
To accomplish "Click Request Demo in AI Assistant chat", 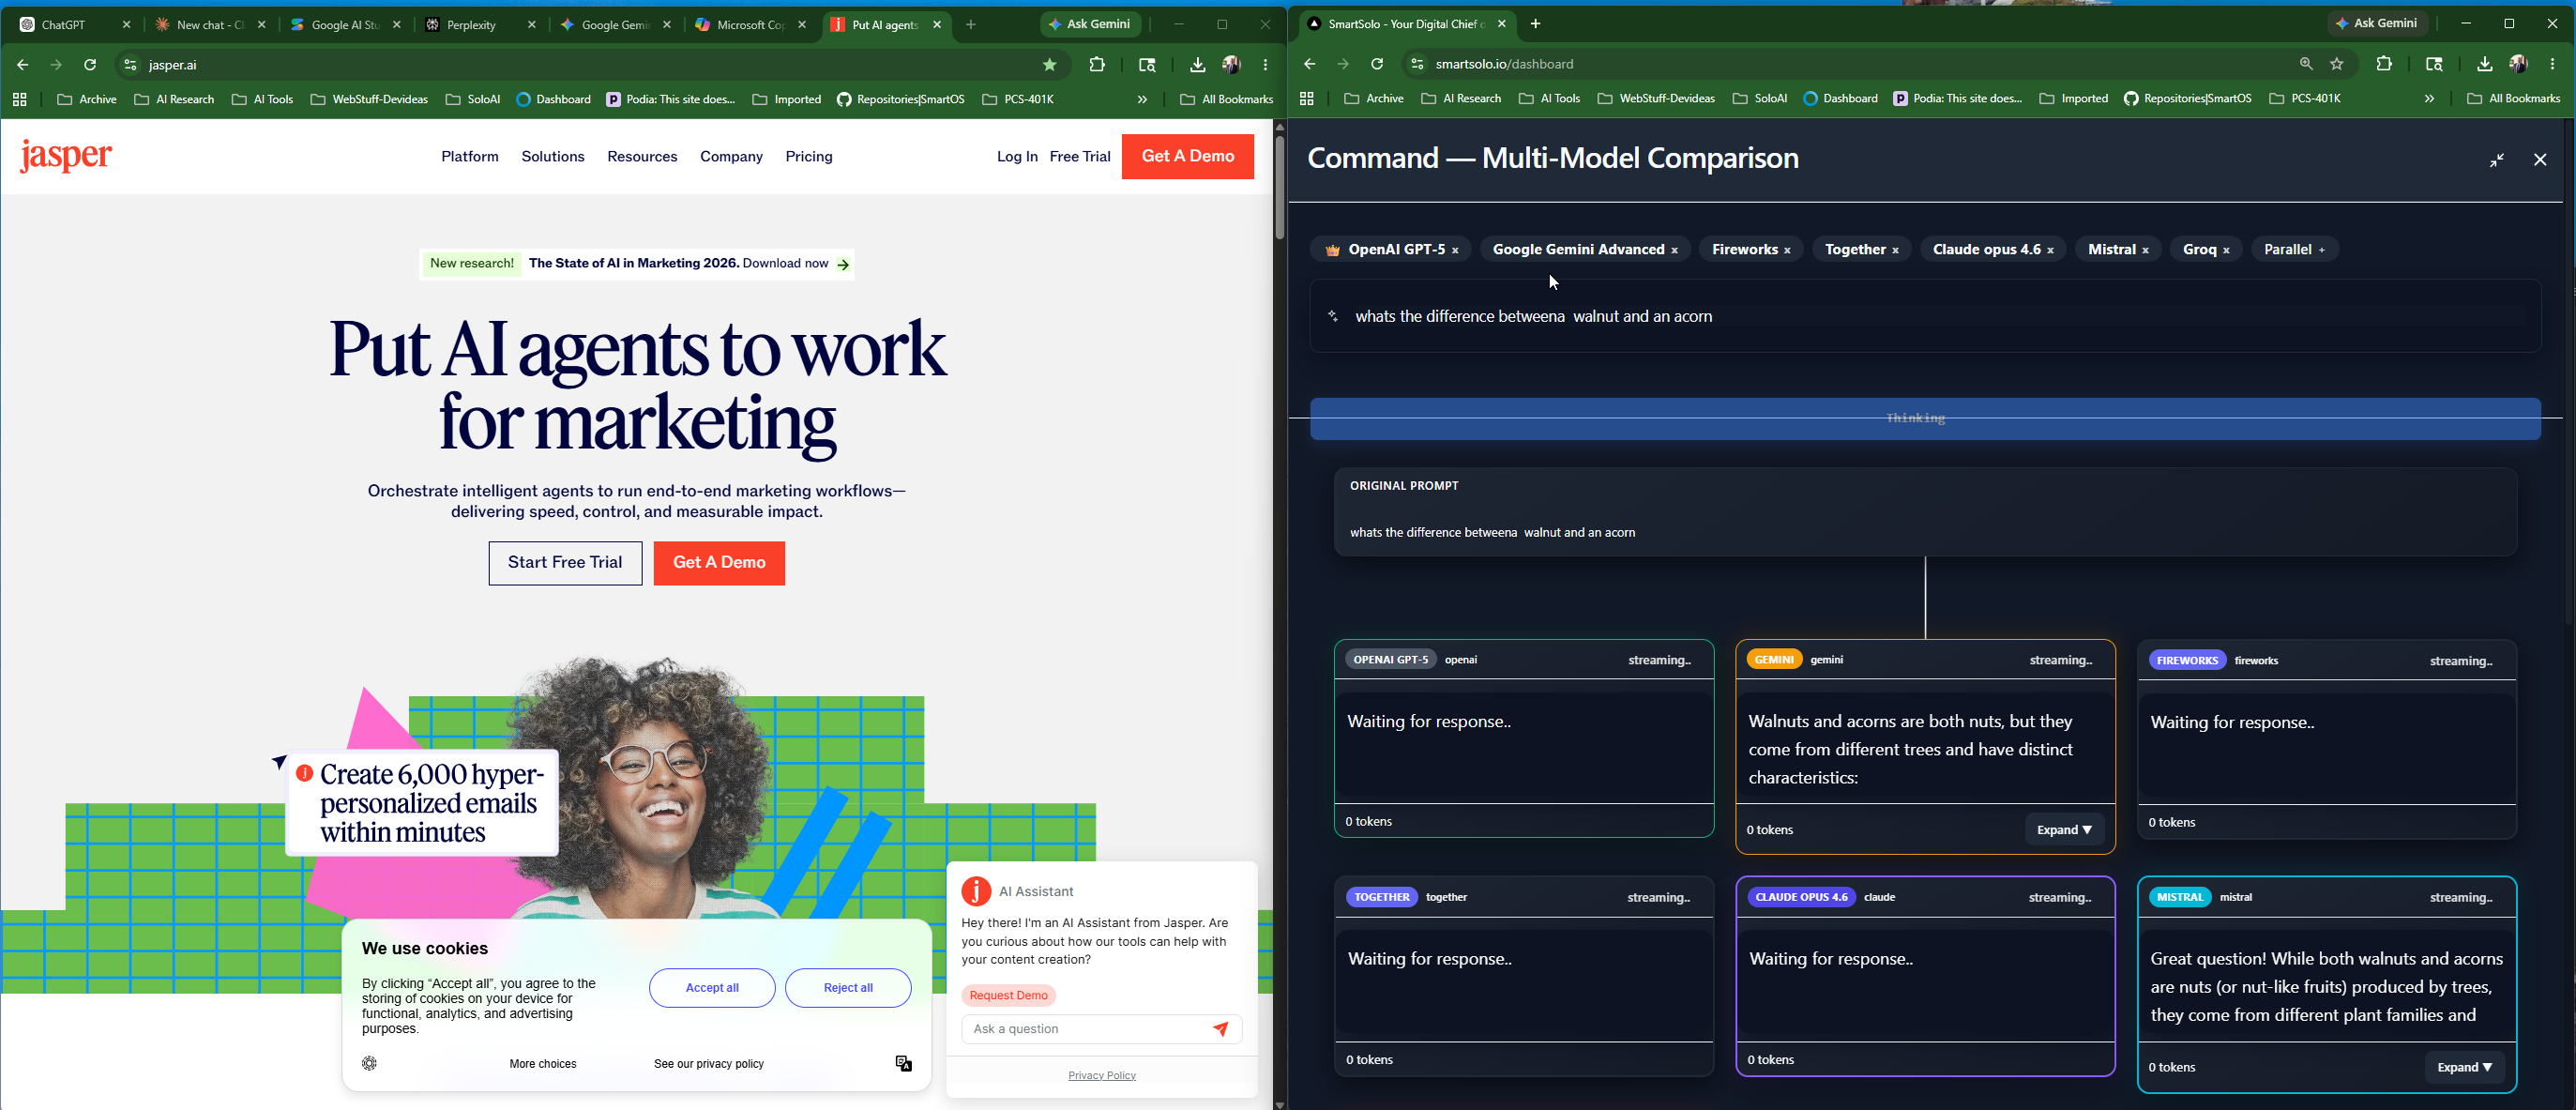I will [x=1008, y=995].
